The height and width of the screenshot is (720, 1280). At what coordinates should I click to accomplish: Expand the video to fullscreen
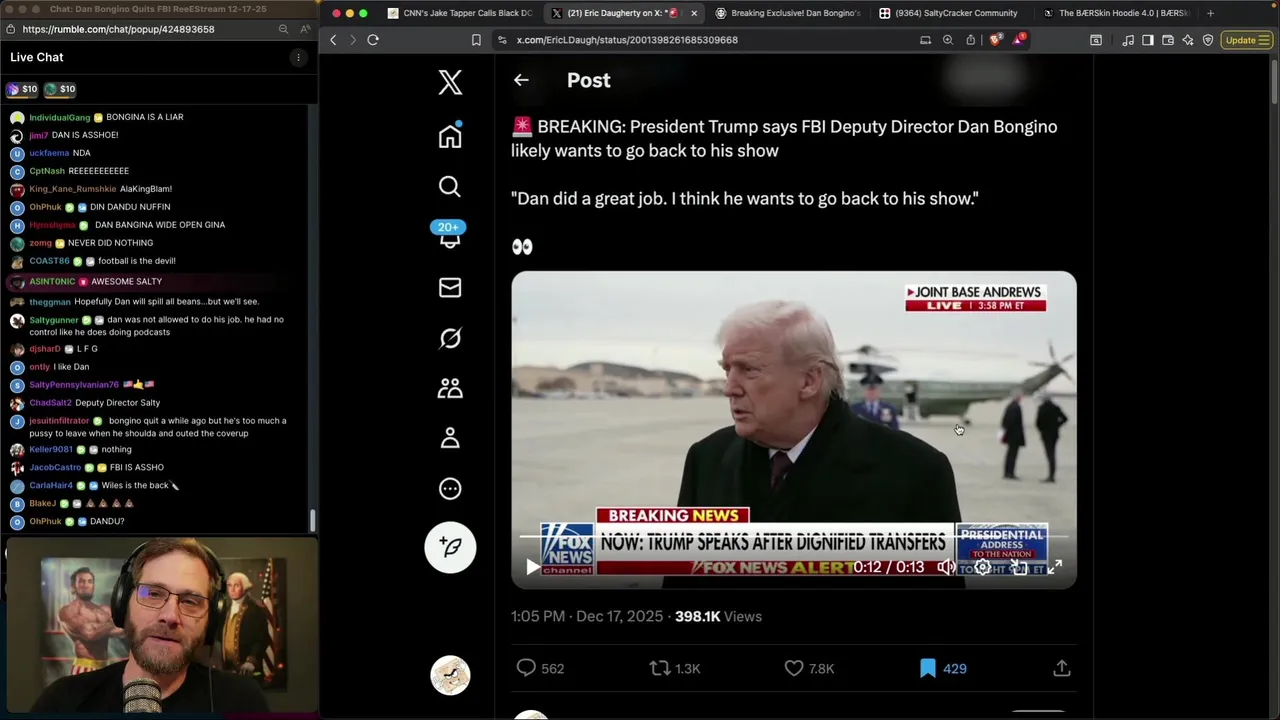pyautogui.click(x=1054, y=567)
